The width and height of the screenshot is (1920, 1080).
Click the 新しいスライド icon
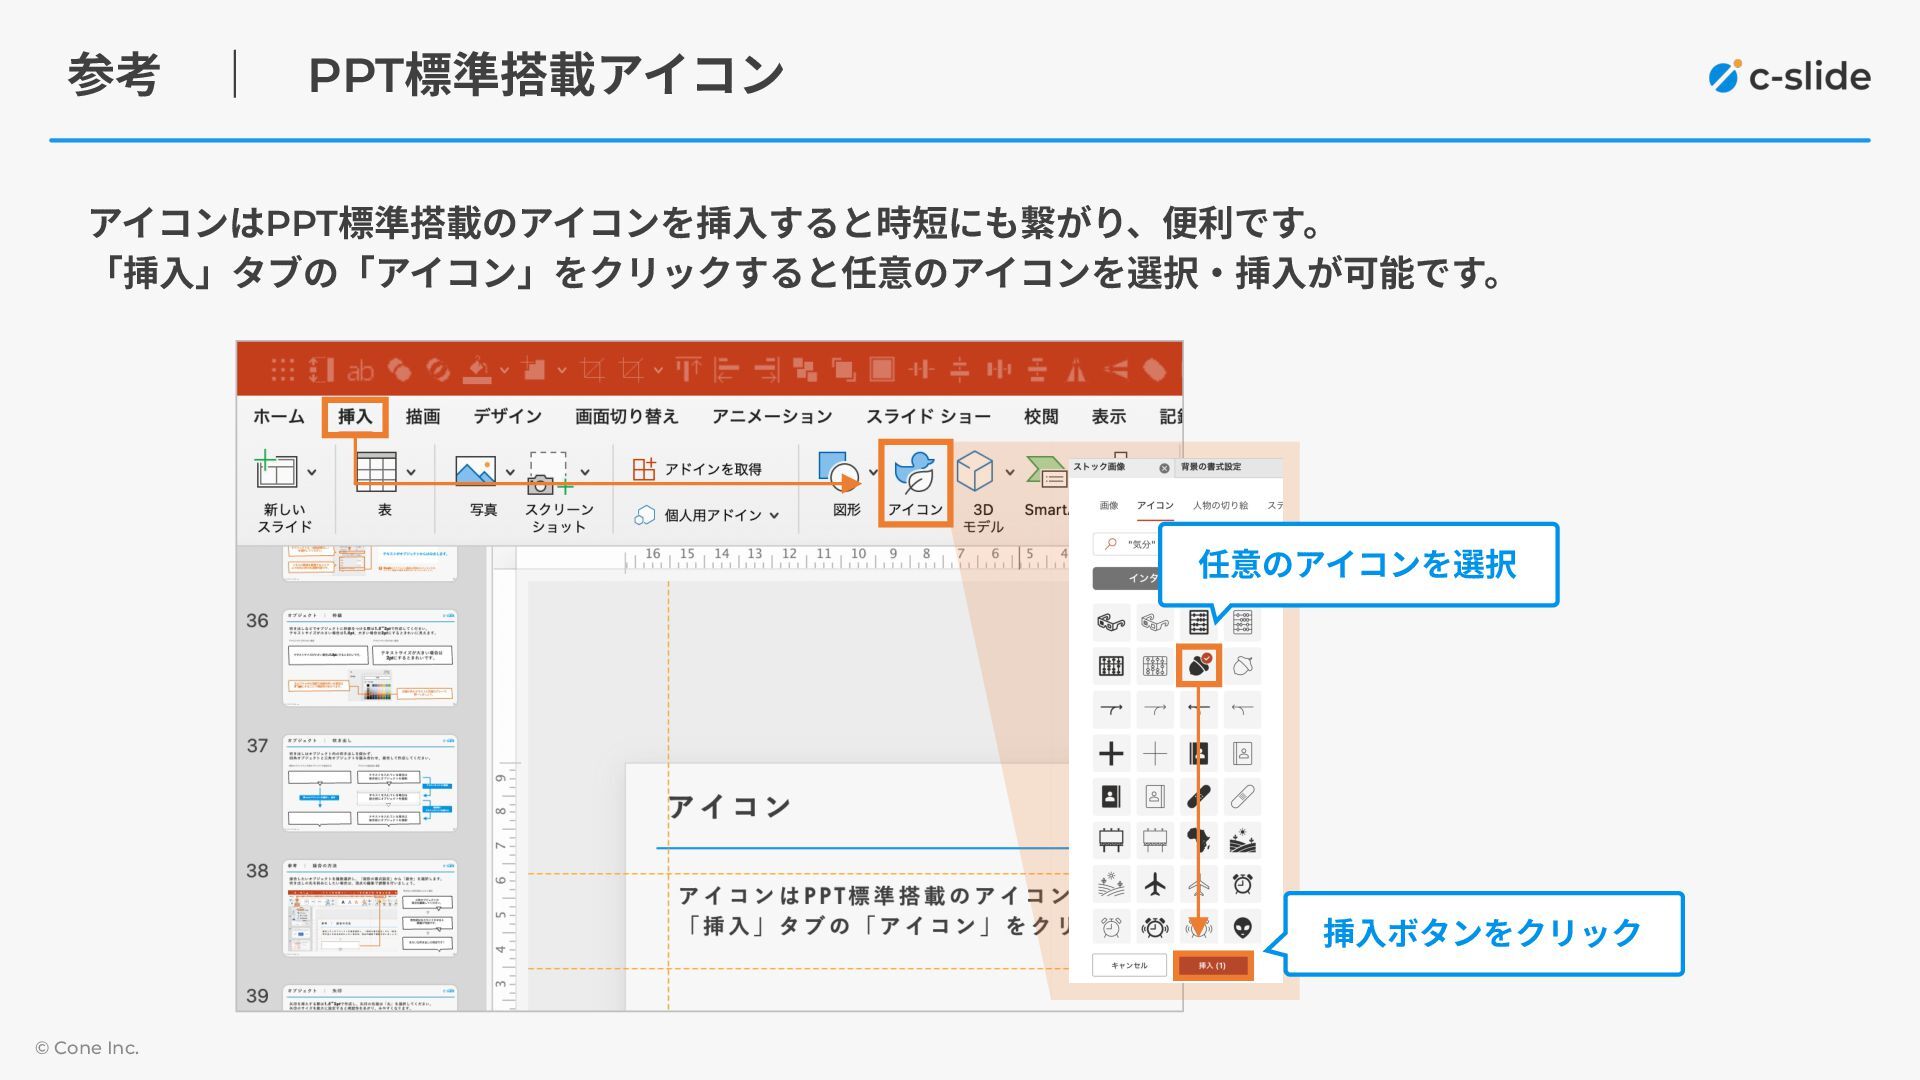276,471
